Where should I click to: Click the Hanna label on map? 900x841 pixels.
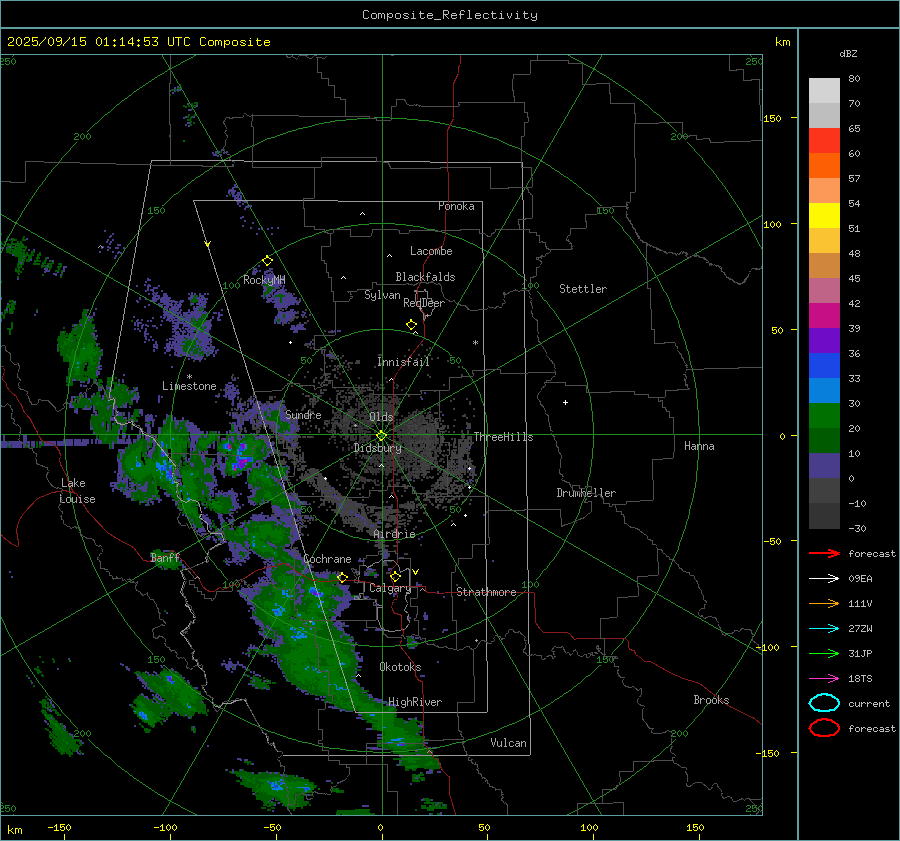click(x=699, y=446)
